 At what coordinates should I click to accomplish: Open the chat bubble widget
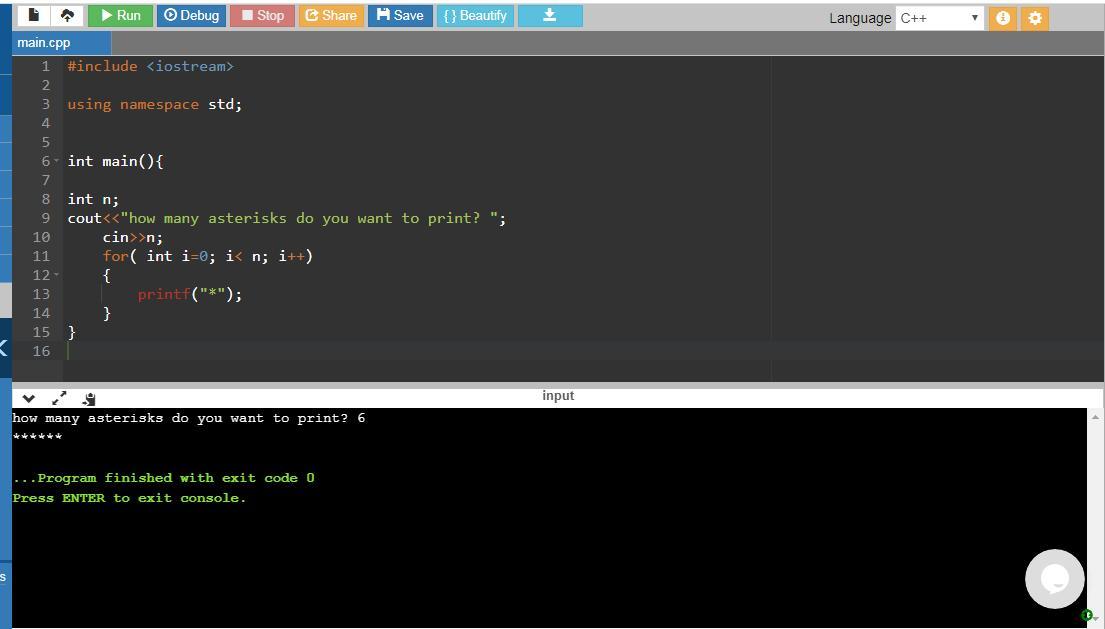pos(1054,579)
